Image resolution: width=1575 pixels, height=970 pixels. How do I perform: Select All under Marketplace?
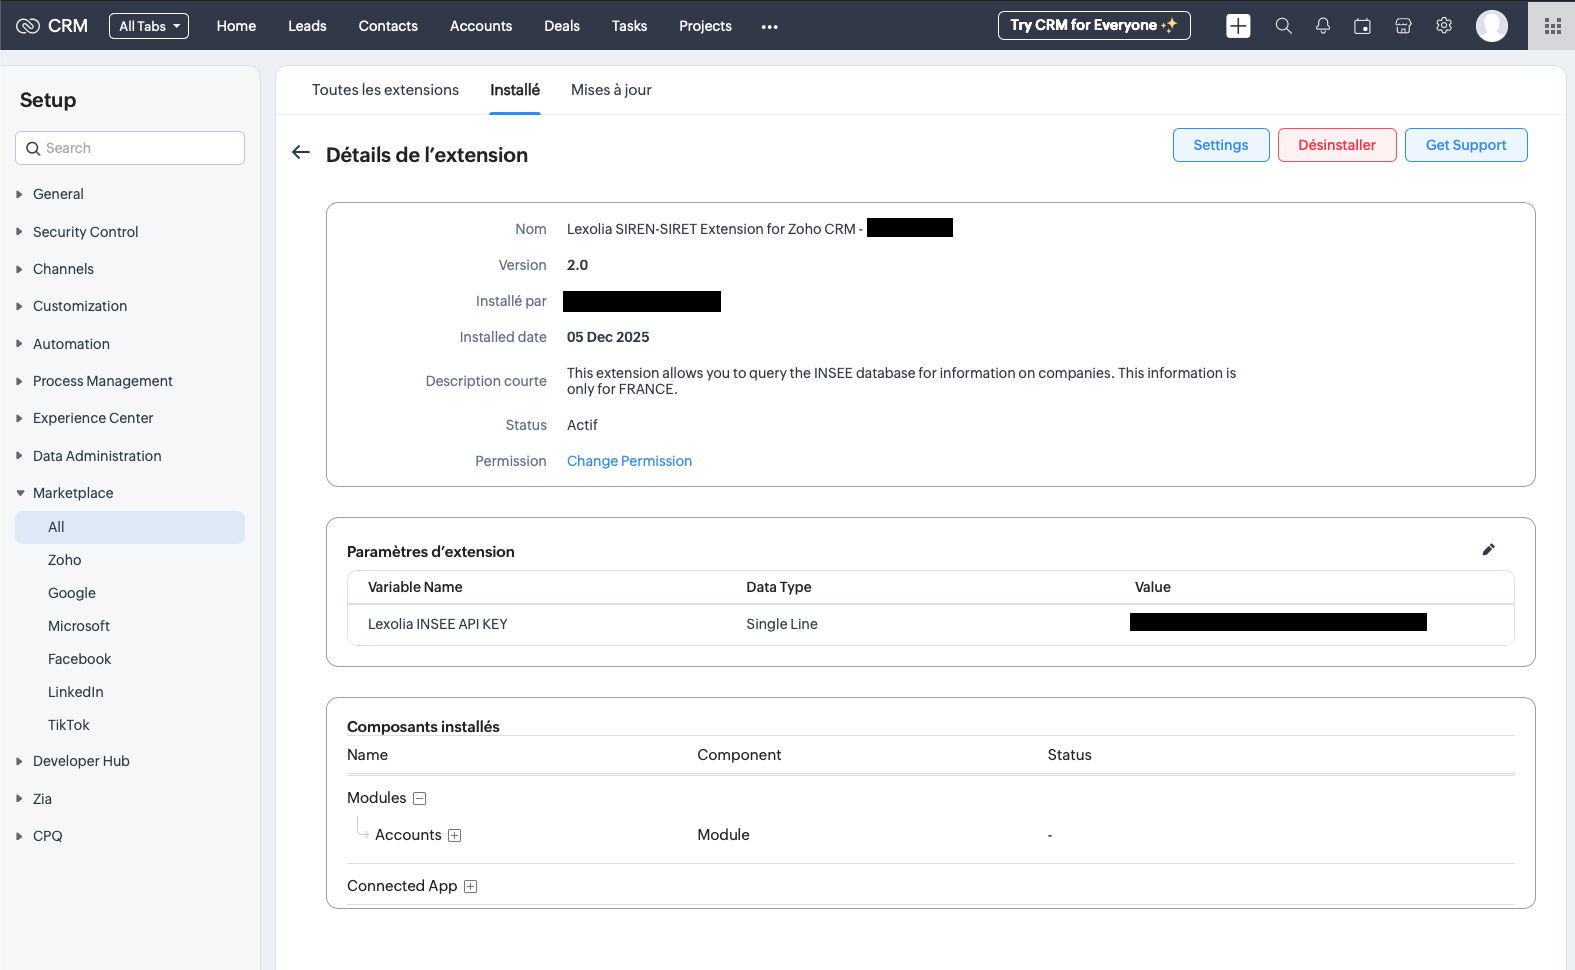[130, 527]
